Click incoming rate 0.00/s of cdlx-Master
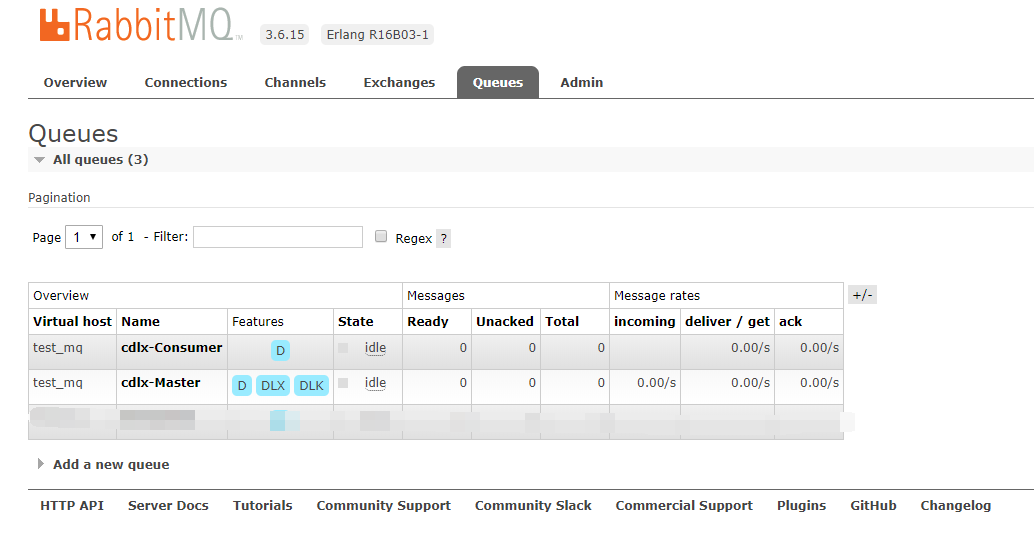 click(x=657, y=383)
